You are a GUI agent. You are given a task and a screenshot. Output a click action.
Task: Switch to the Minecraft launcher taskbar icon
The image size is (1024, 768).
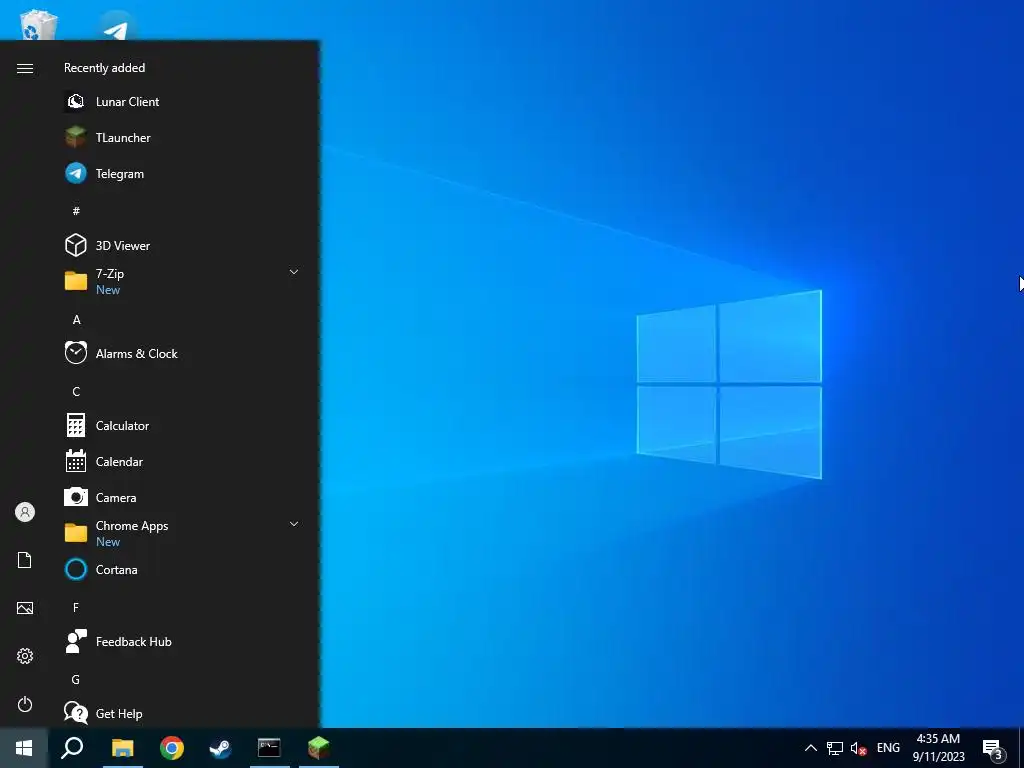pyautogui.click(x=319, y=748)
